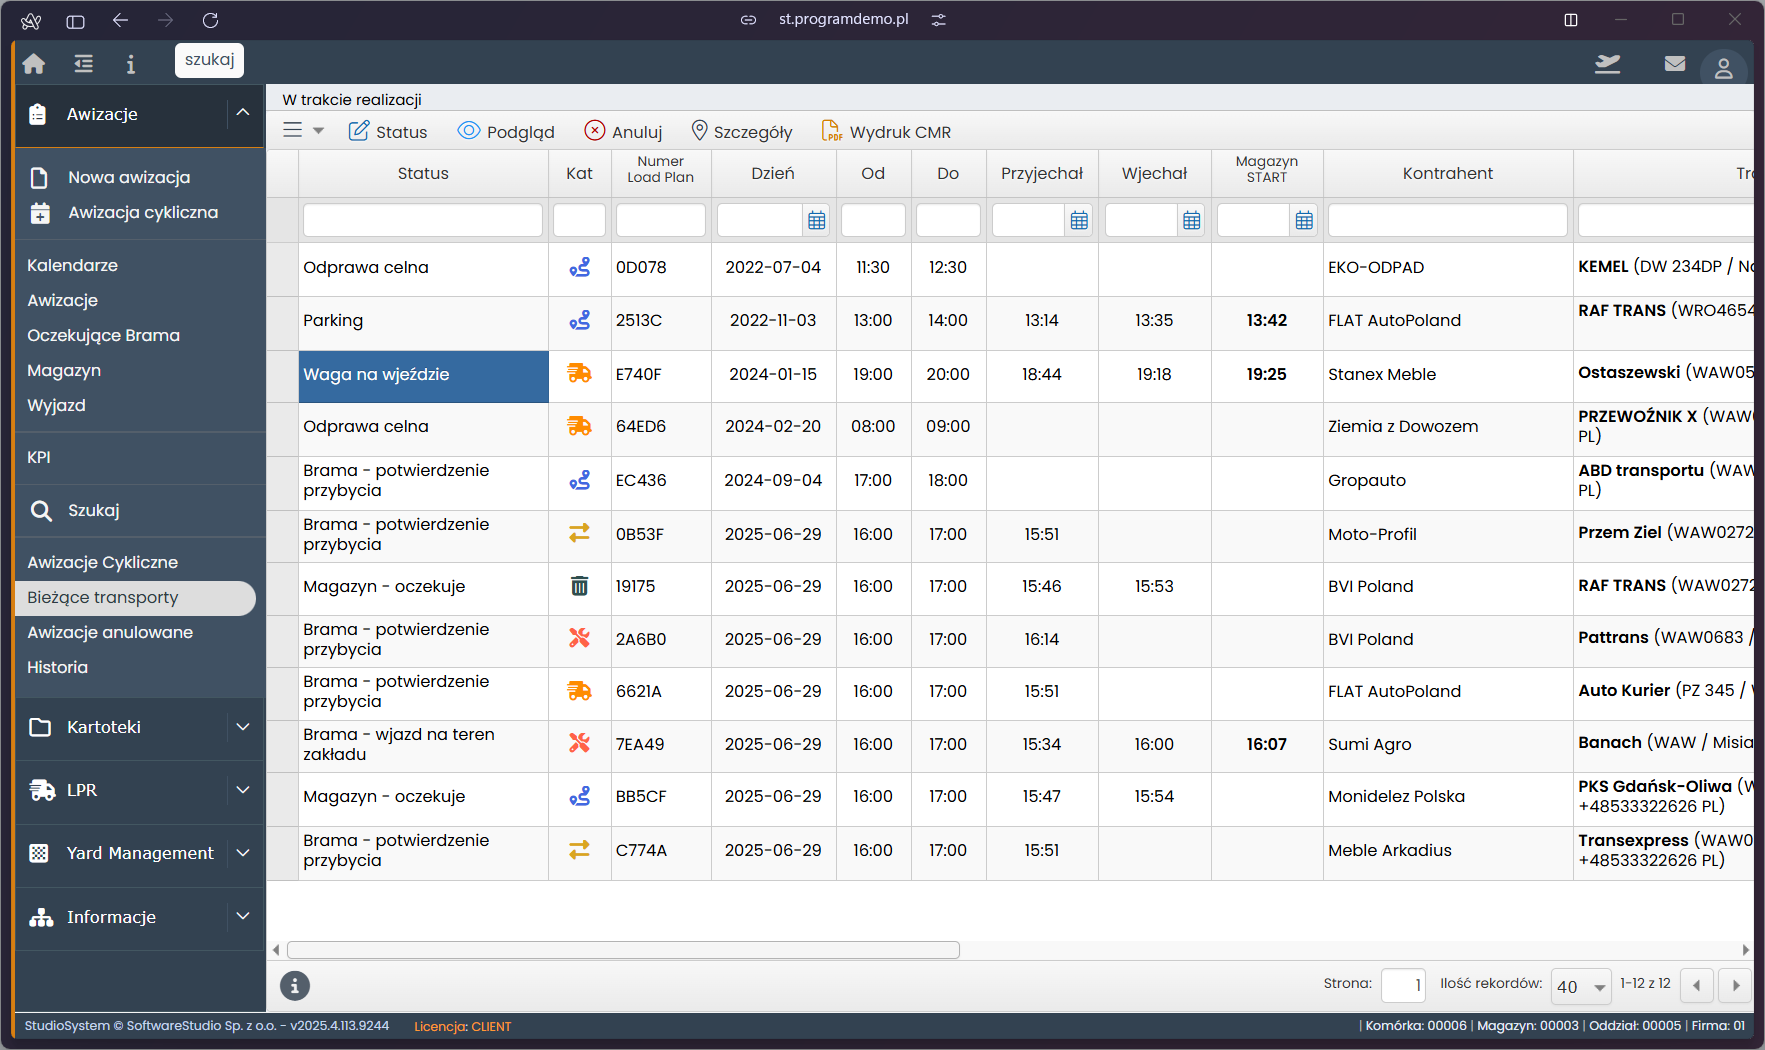Open the user profile icon
The image size is (1765, 1050).
(1723, 69)
